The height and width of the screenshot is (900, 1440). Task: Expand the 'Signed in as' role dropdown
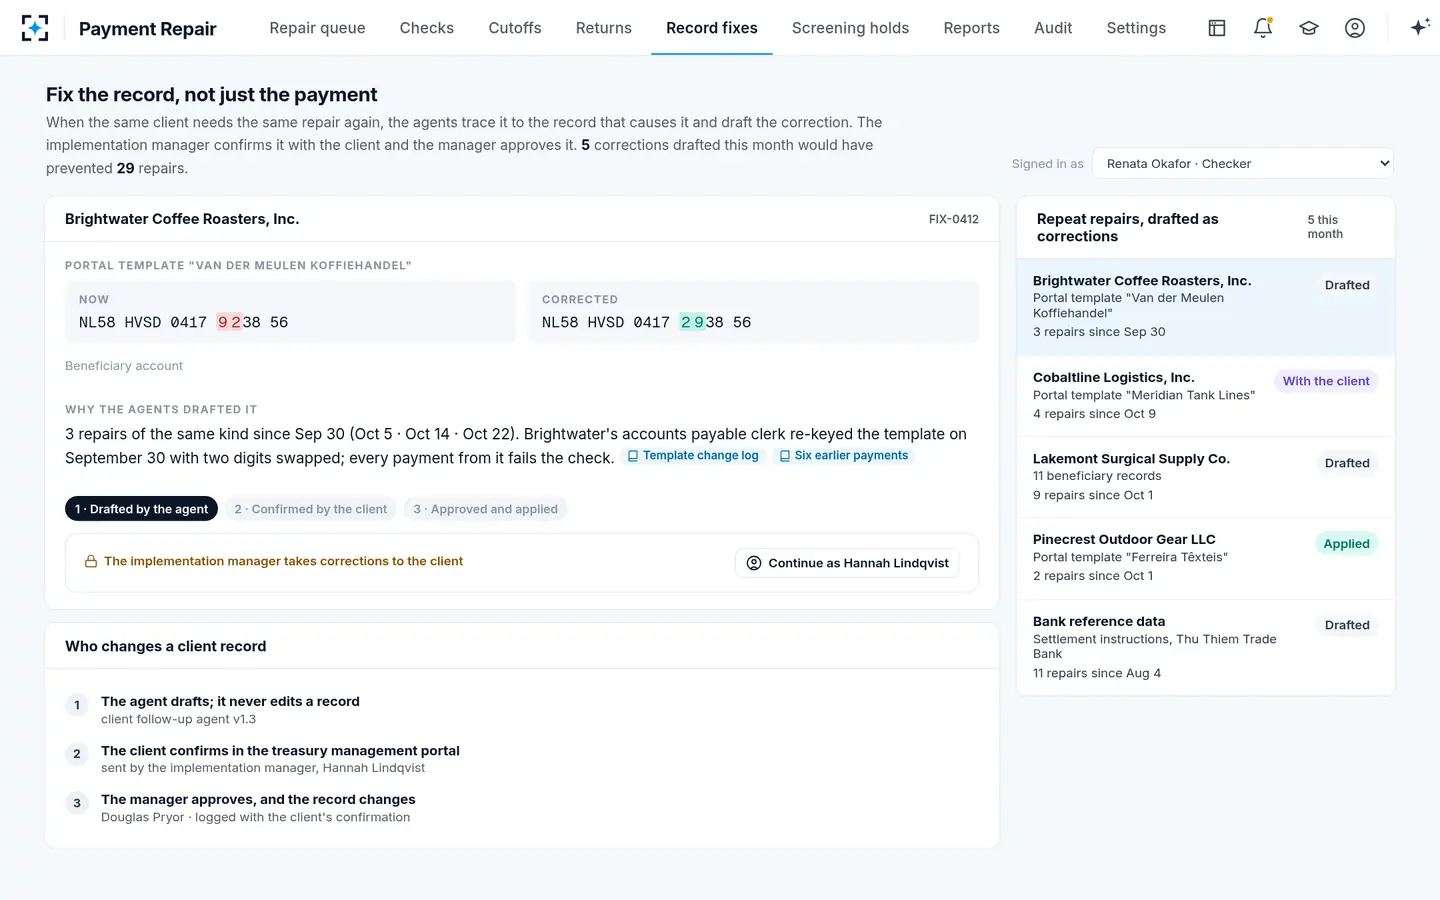click(x=1243, y=164)
